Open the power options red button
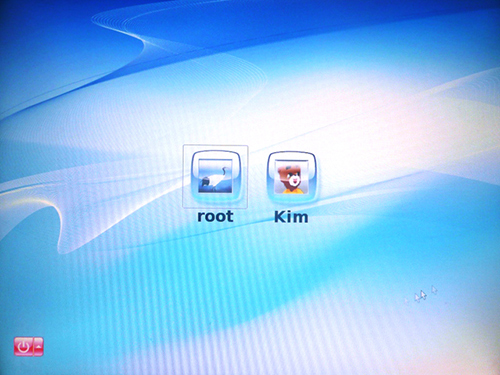The height and width of the screenshot is (375, 500). tap(23, 346)
